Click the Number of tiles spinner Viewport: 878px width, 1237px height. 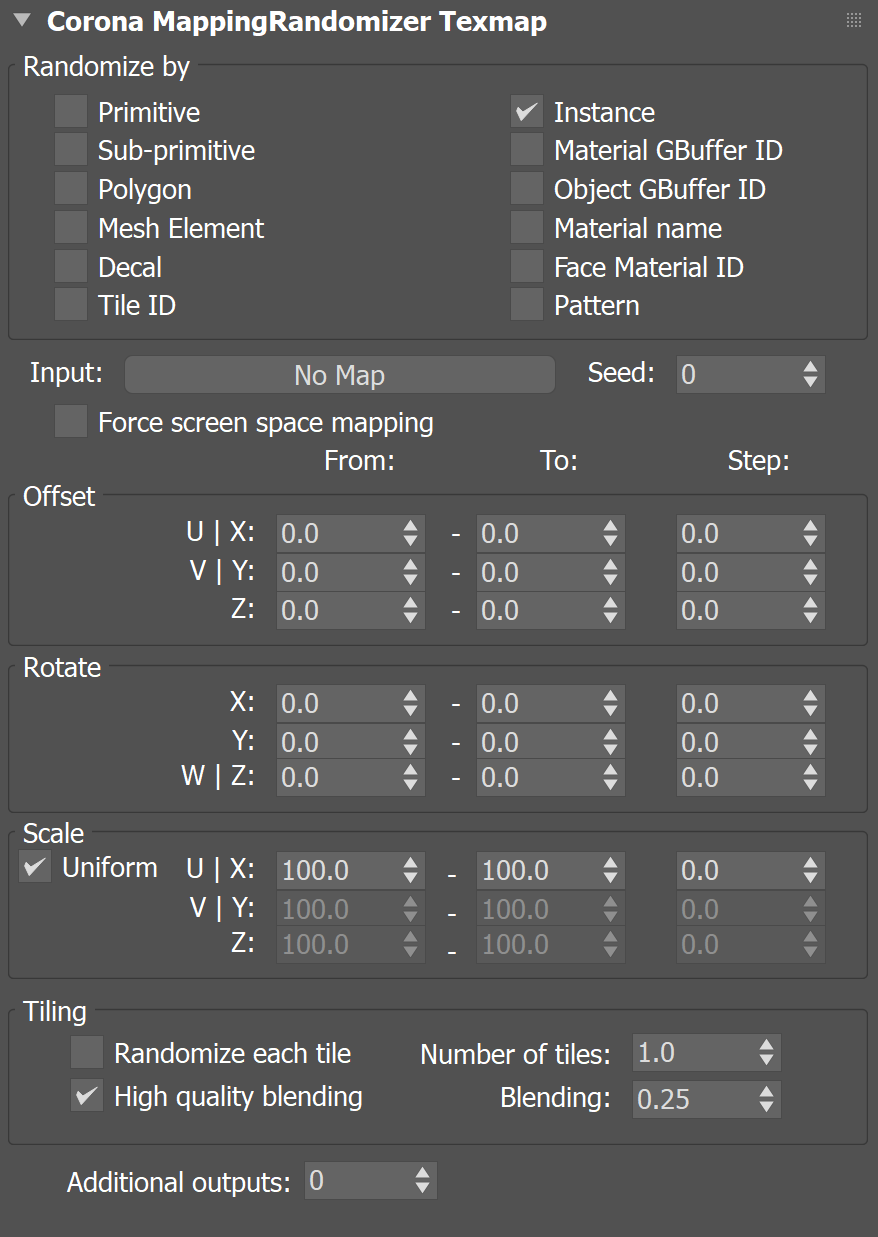[767, 1053]
